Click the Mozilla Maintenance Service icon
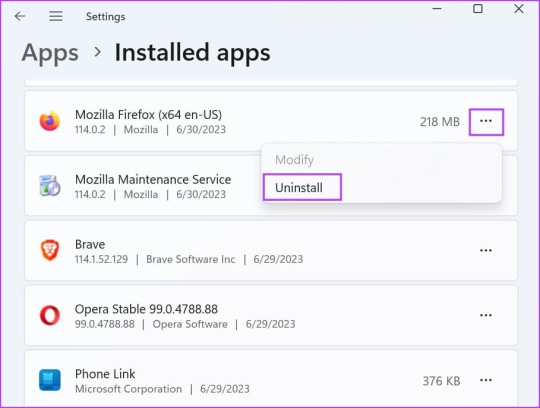Viewport: 540px width, 408px height. click(50, 186)
